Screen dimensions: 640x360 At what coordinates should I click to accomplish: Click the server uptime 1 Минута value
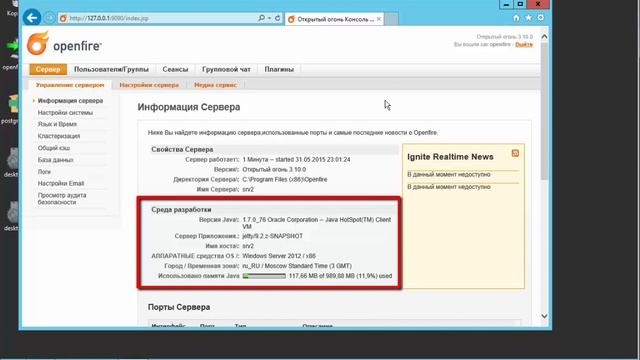pos(296,160)
